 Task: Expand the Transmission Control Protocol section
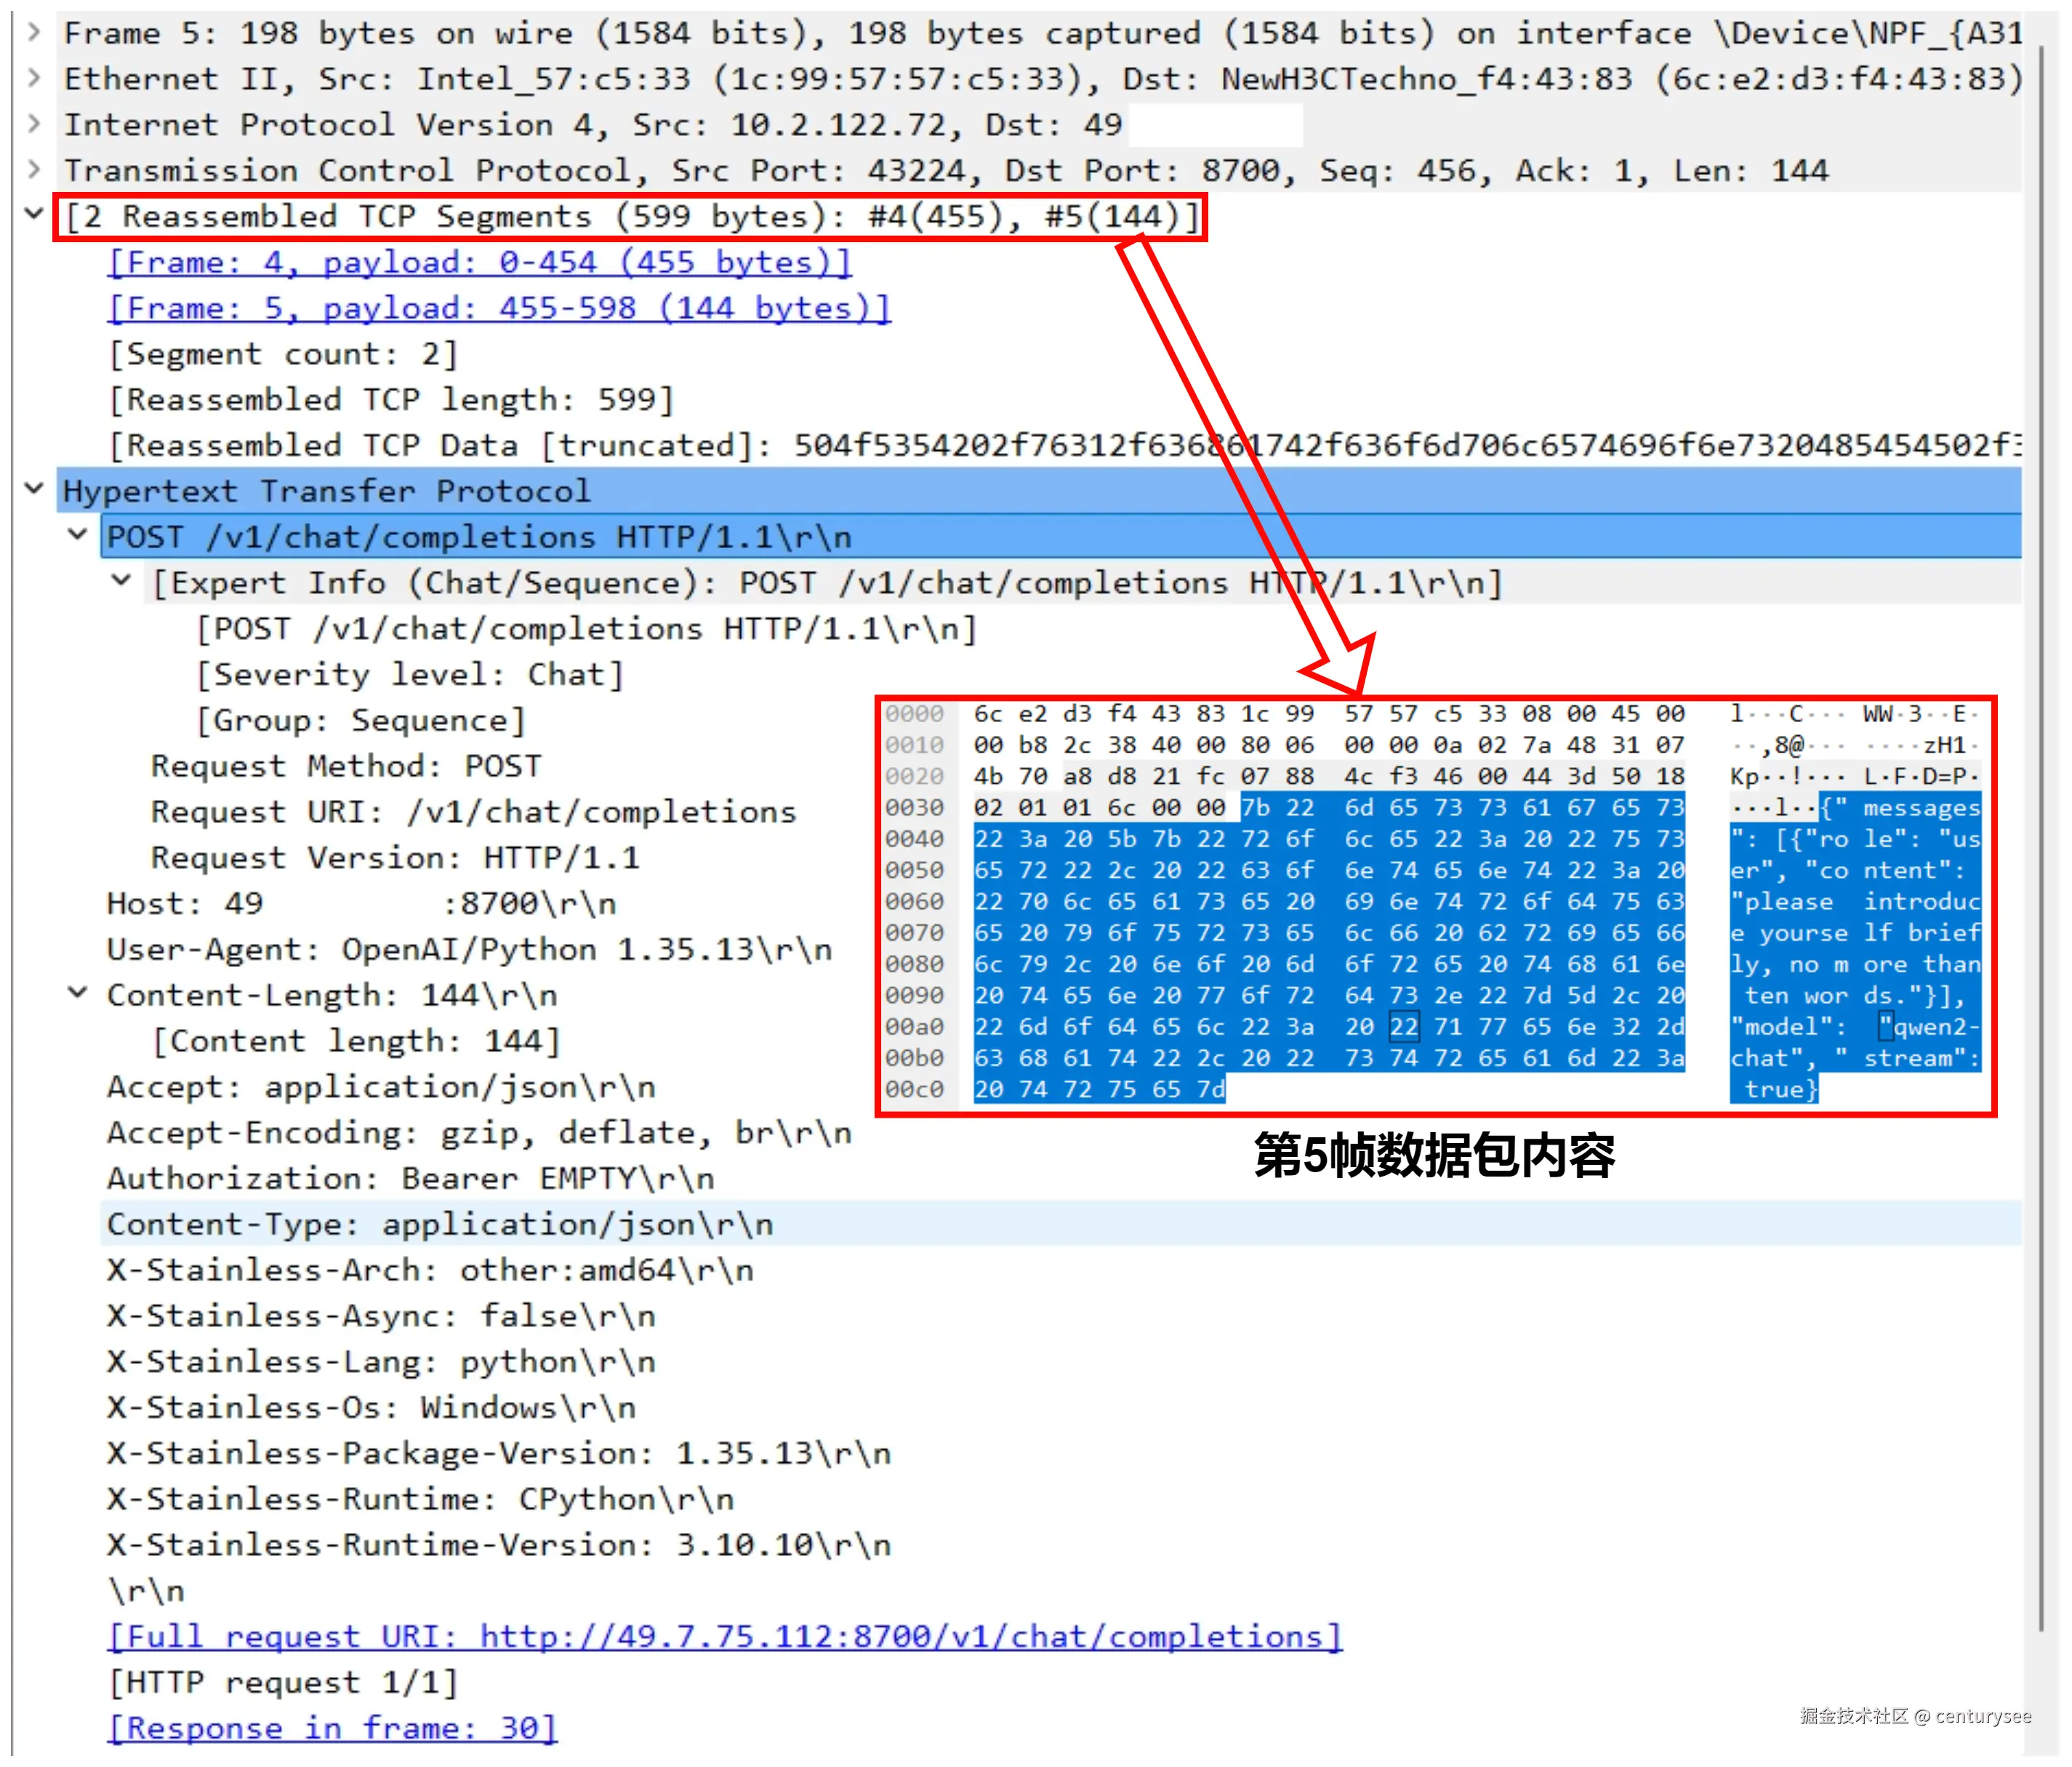[x=34, y=169]
